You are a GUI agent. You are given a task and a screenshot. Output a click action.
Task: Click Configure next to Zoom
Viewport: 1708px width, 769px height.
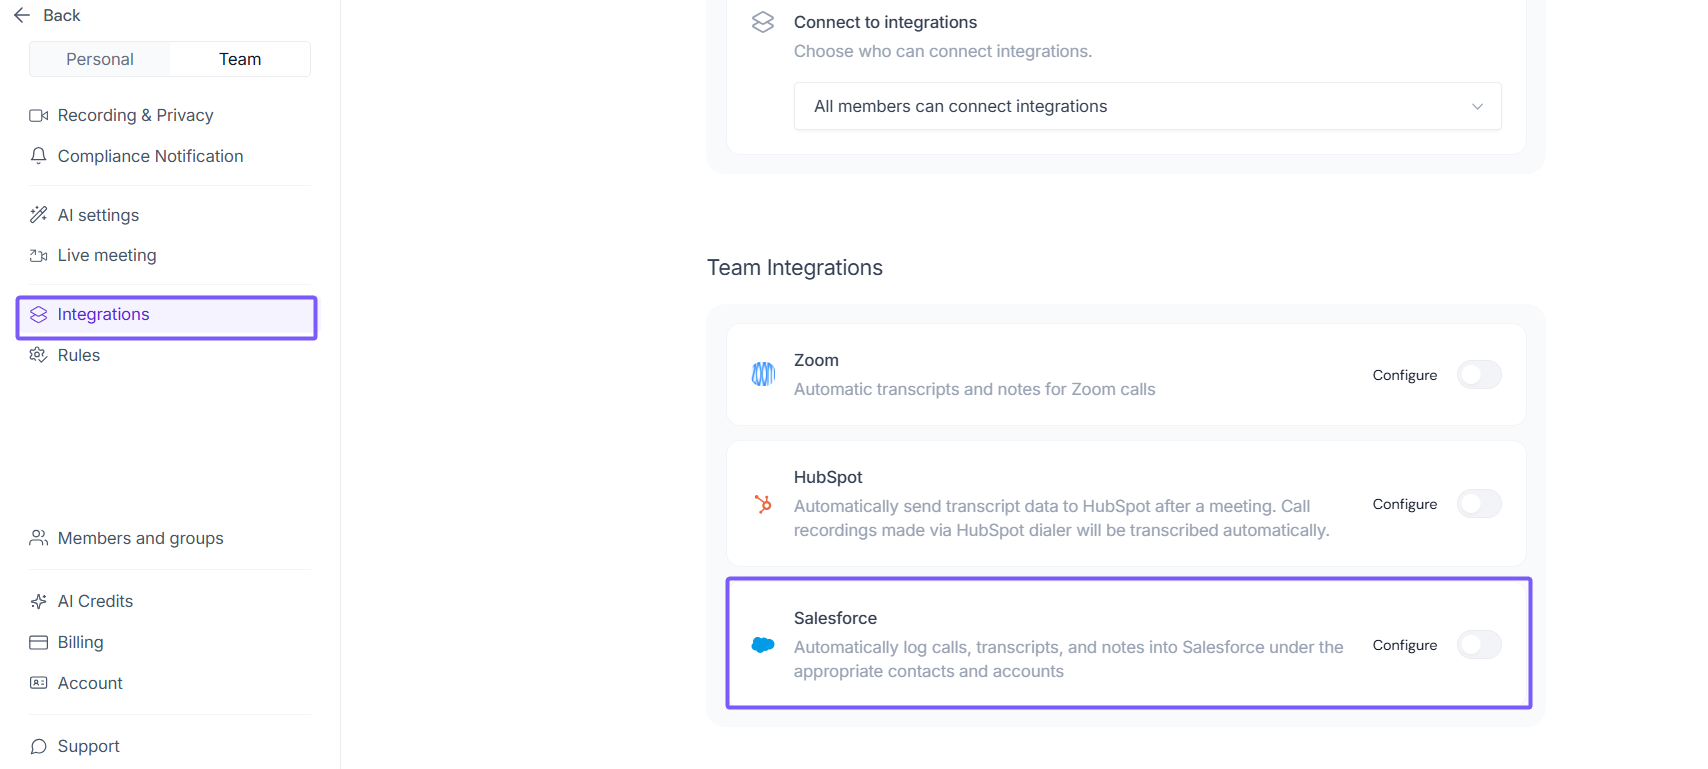pos(1404,375)
